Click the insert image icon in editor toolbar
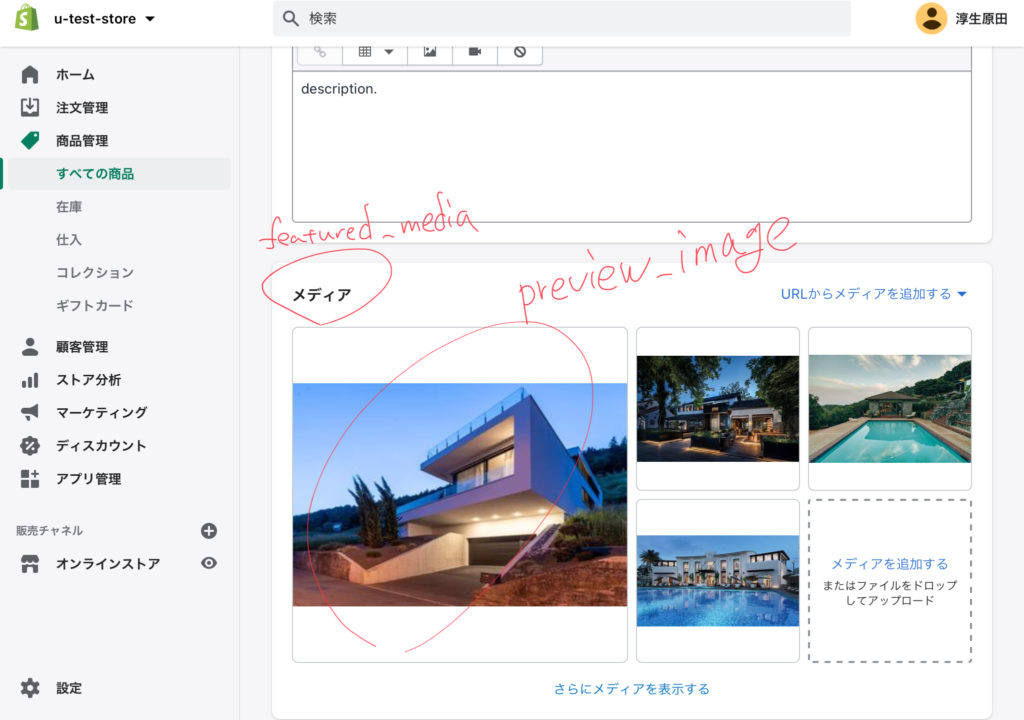This screenshot has width=1024, height=720. [x=430, y=52]
